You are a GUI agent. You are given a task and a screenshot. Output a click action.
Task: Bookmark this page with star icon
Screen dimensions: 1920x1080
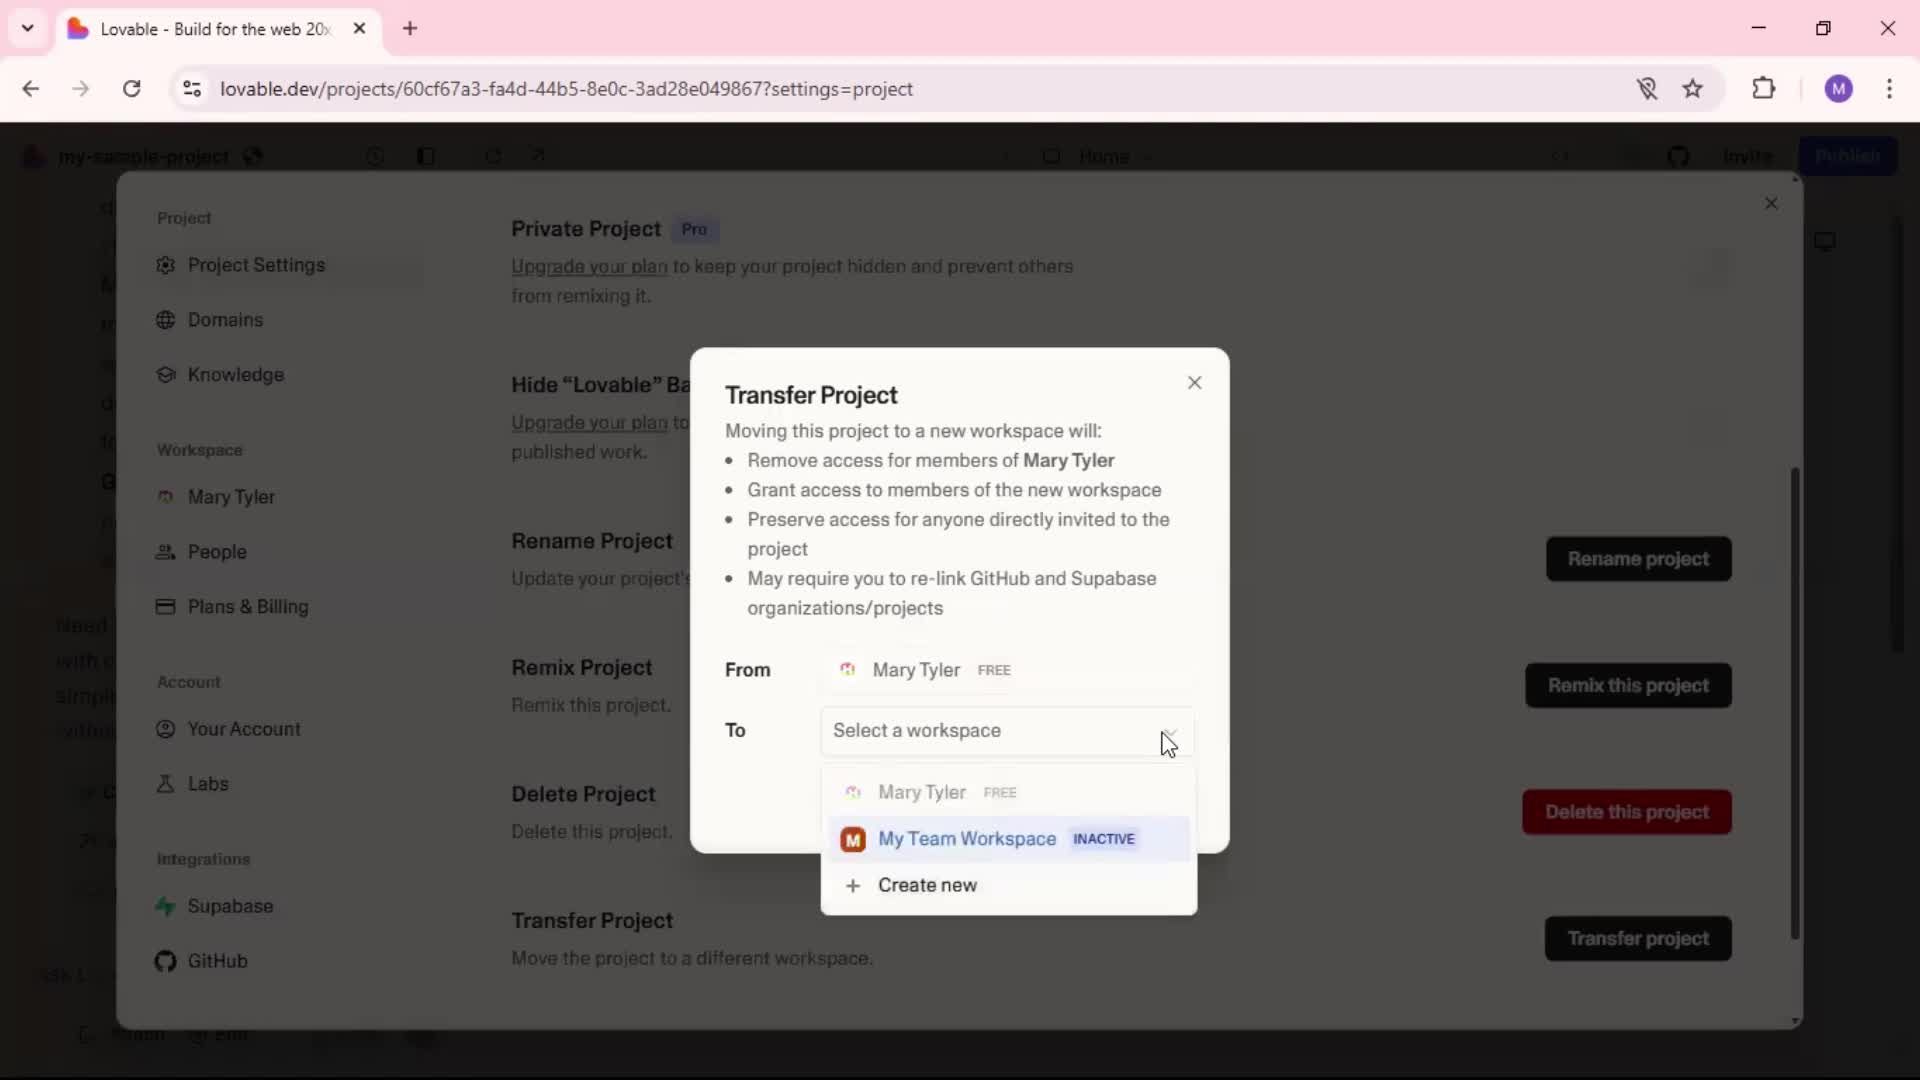coord(1692,89)
